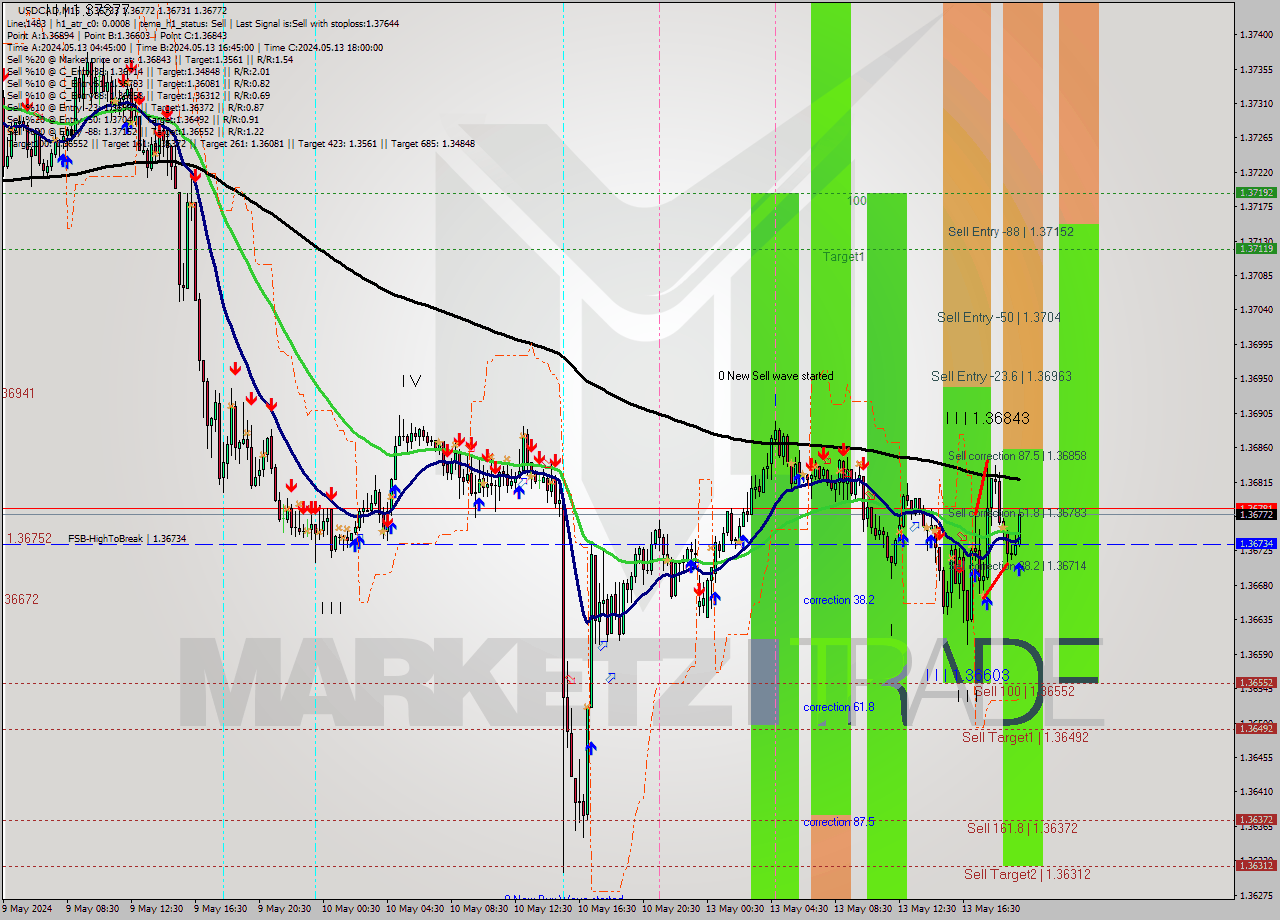Click the 'Sell Entry -23.6 | 1.36963' label
Screen dimensions: 1280x920
tap(1001, 377)
